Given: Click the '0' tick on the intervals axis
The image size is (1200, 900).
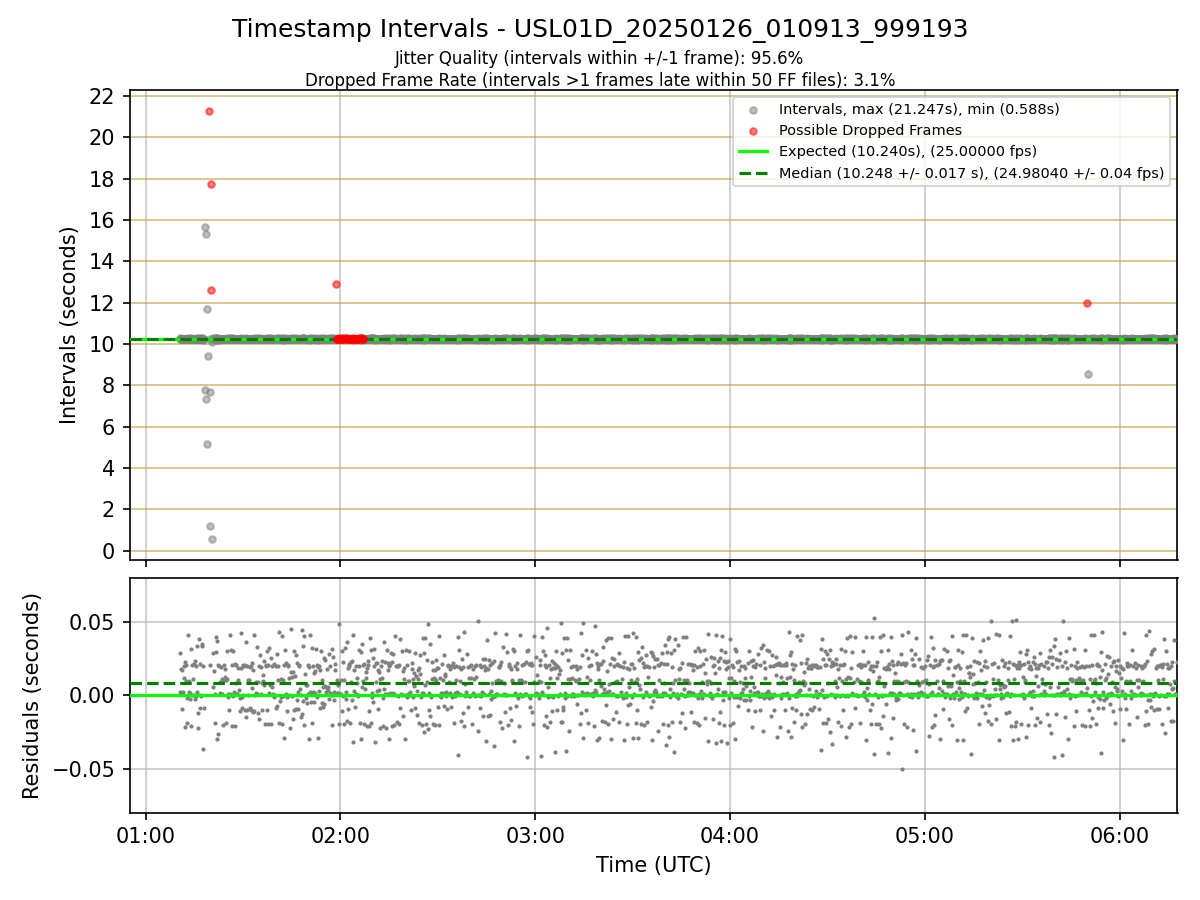Looking at the screenshot, I should (107, 551).
